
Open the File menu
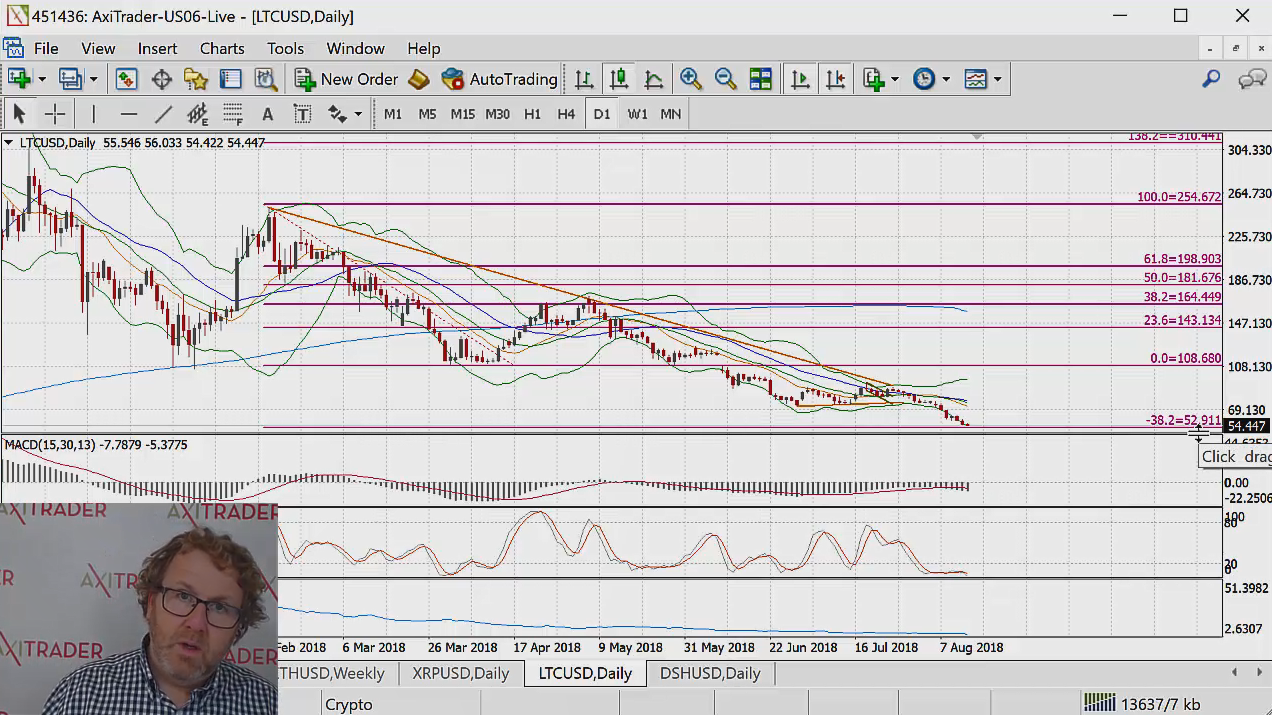point(46,48)
